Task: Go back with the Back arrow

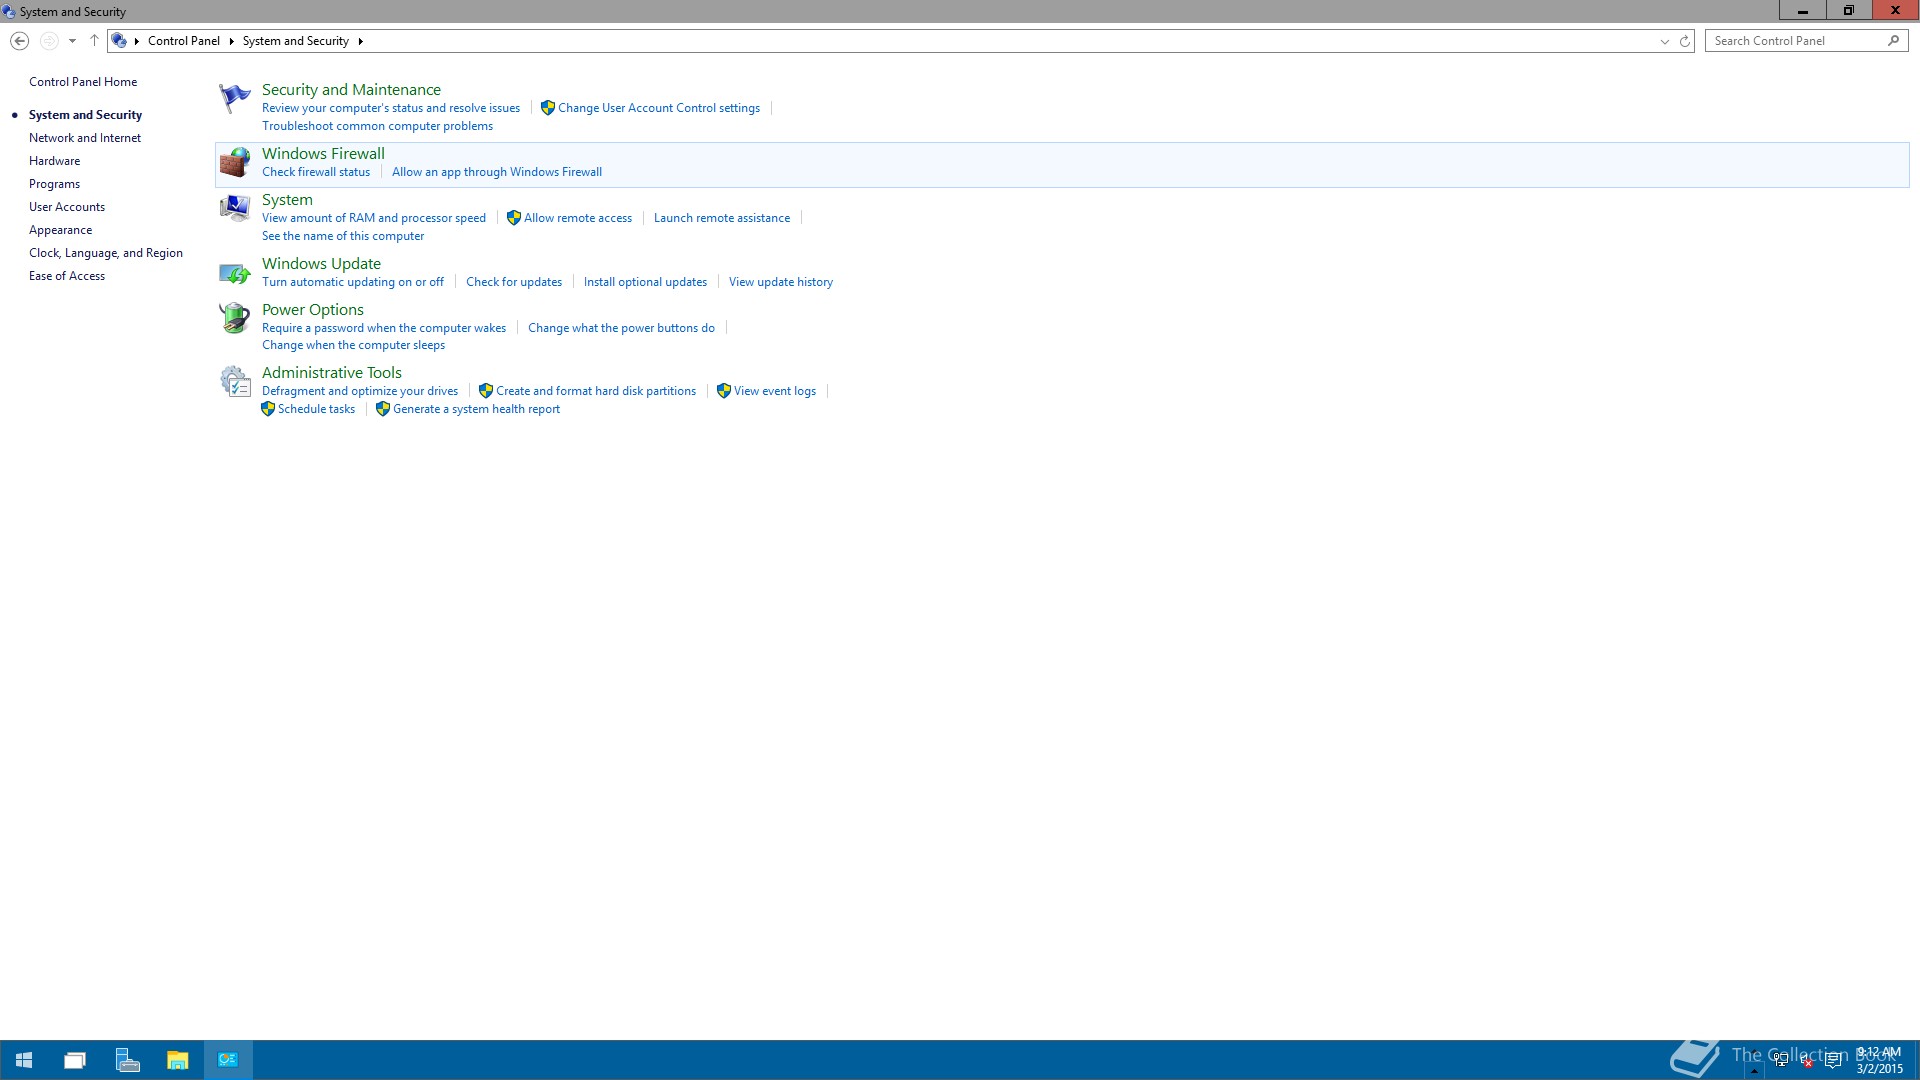Action: click(x=19, y=41)
